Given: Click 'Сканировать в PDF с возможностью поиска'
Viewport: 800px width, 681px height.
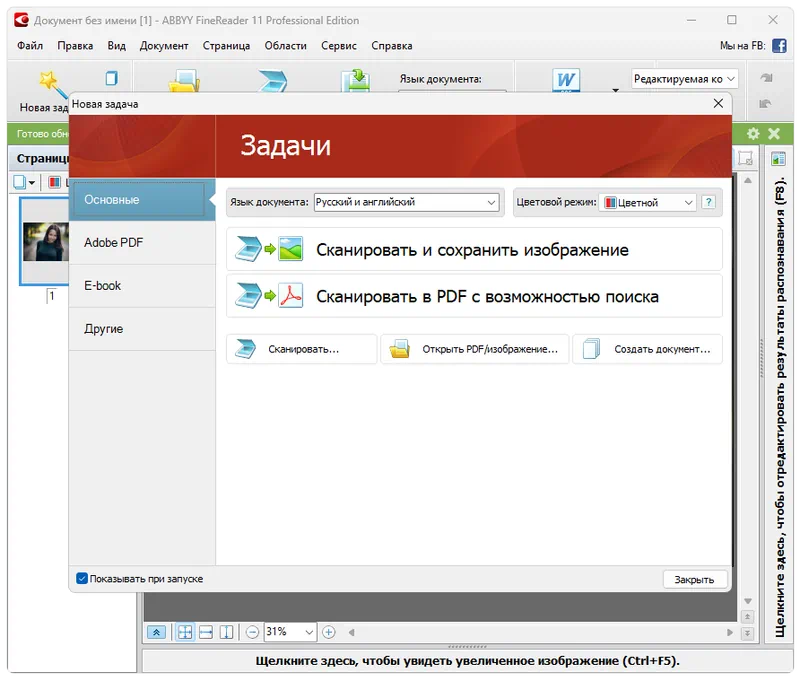Looking at the screenshot, I should pyautogui.click(x=474, y=296).
